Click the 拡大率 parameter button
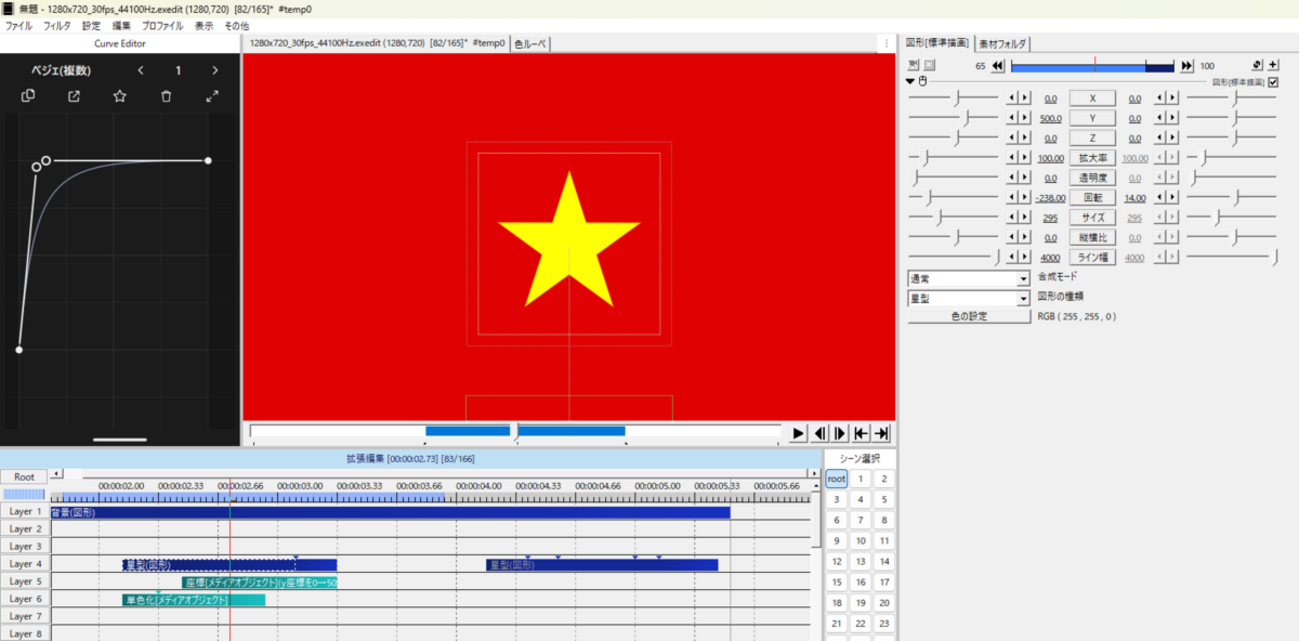This screenshot has width=1299, height=641. pos(1093,158)
